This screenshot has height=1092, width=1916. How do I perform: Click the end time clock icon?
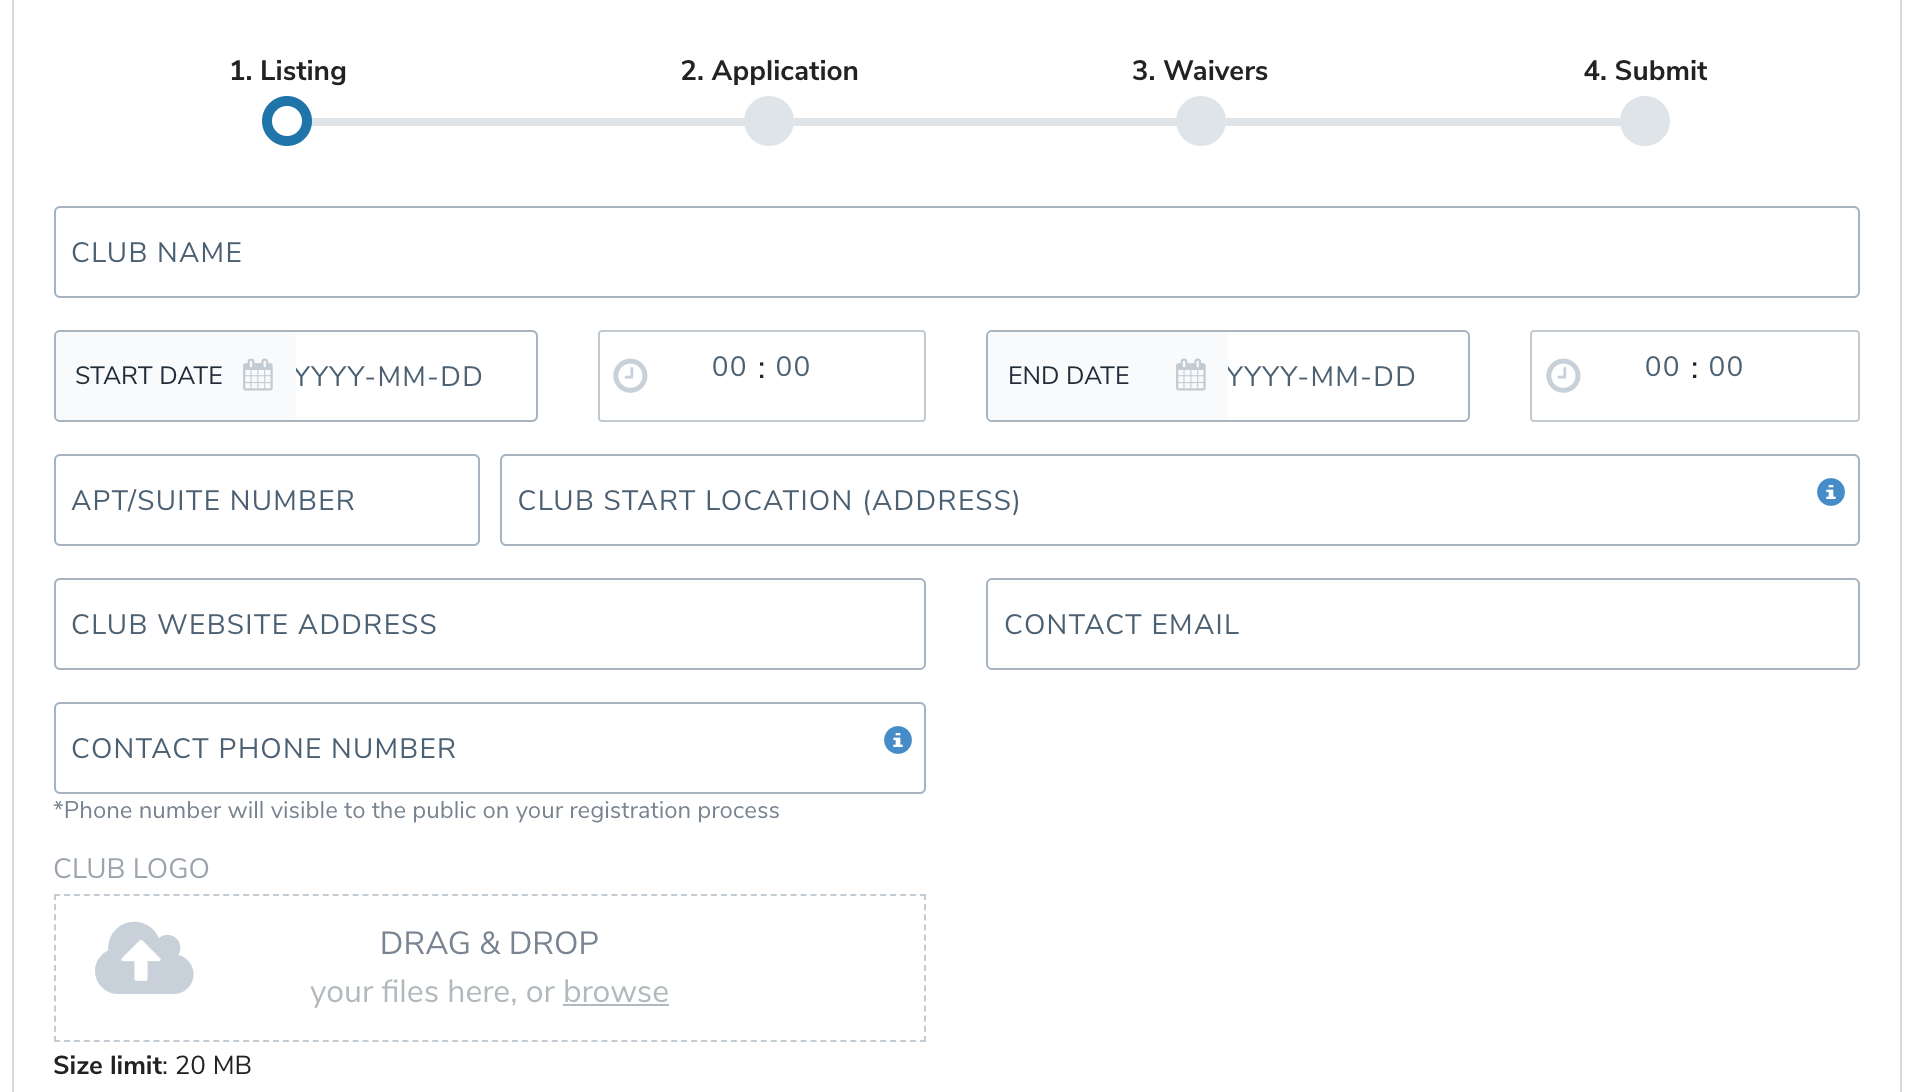(1563, 376)
